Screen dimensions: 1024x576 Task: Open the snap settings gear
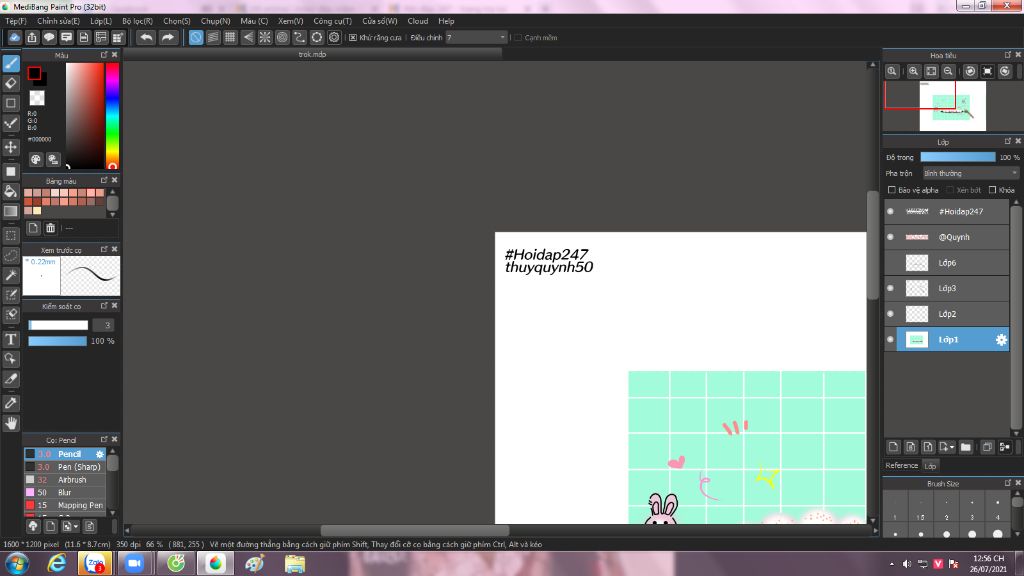pos(334,38)
